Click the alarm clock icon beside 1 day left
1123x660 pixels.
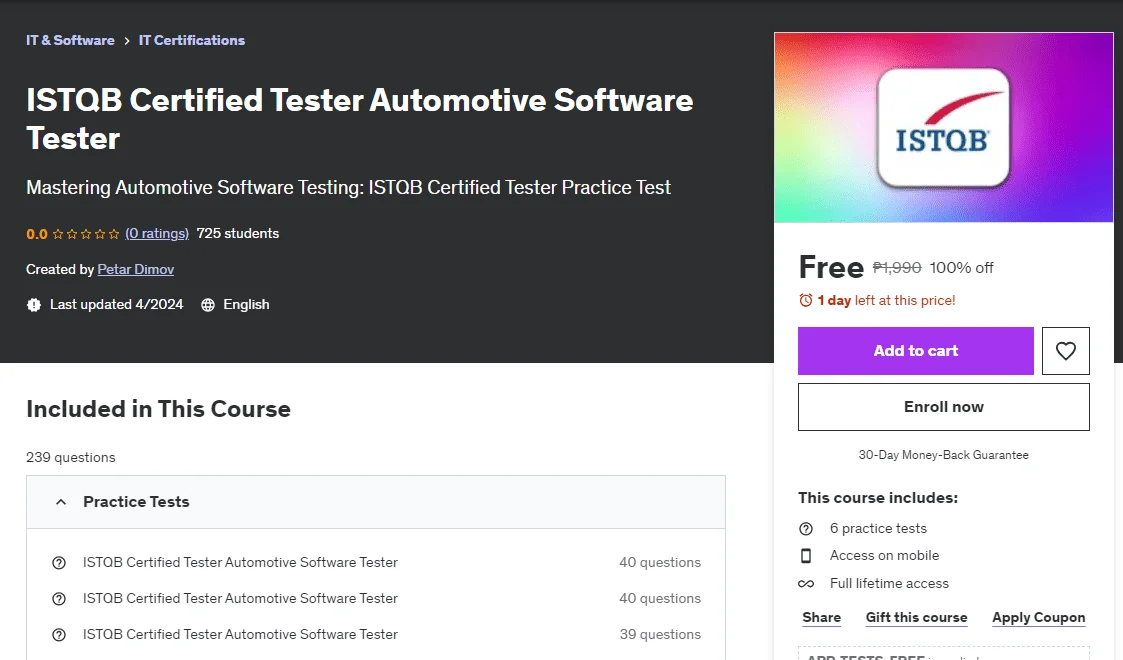[x=806, y=301]
